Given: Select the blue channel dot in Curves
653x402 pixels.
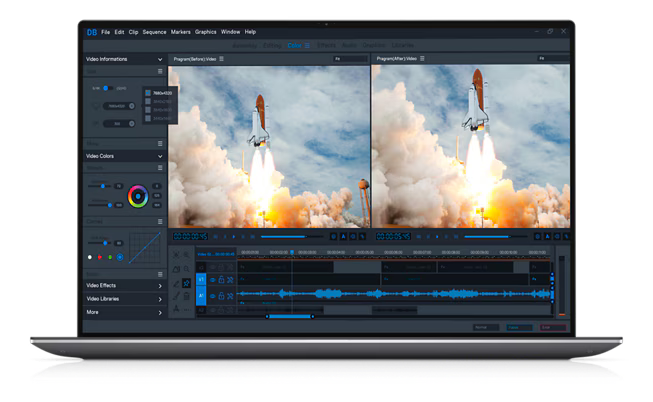Looking at the screenshot, I should pos(120,257).
